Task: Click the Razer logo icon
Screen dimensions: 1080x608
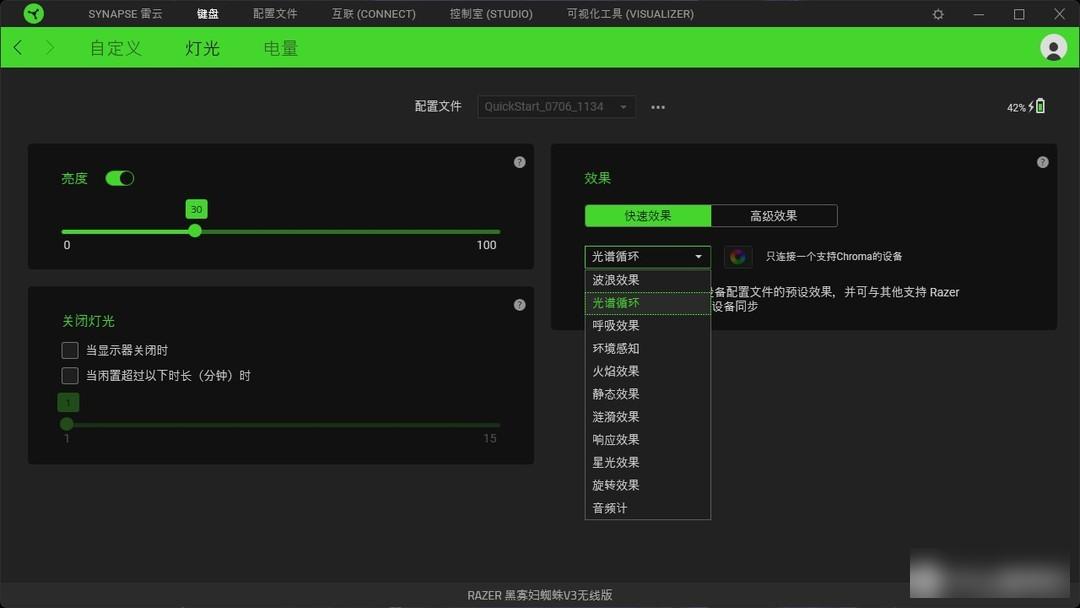Action: point(33,13)
